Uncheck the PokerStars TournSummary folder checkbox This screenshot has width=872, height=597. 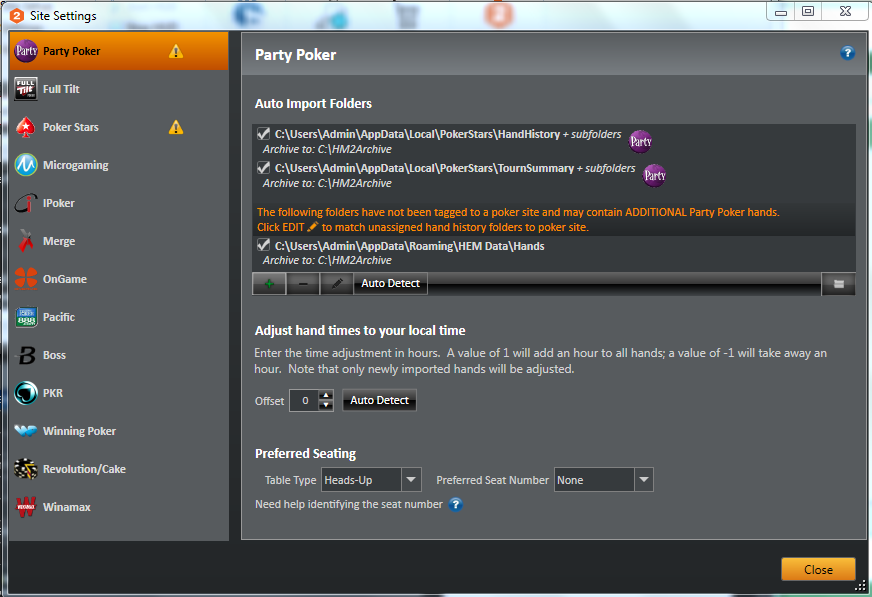[264, 168]
